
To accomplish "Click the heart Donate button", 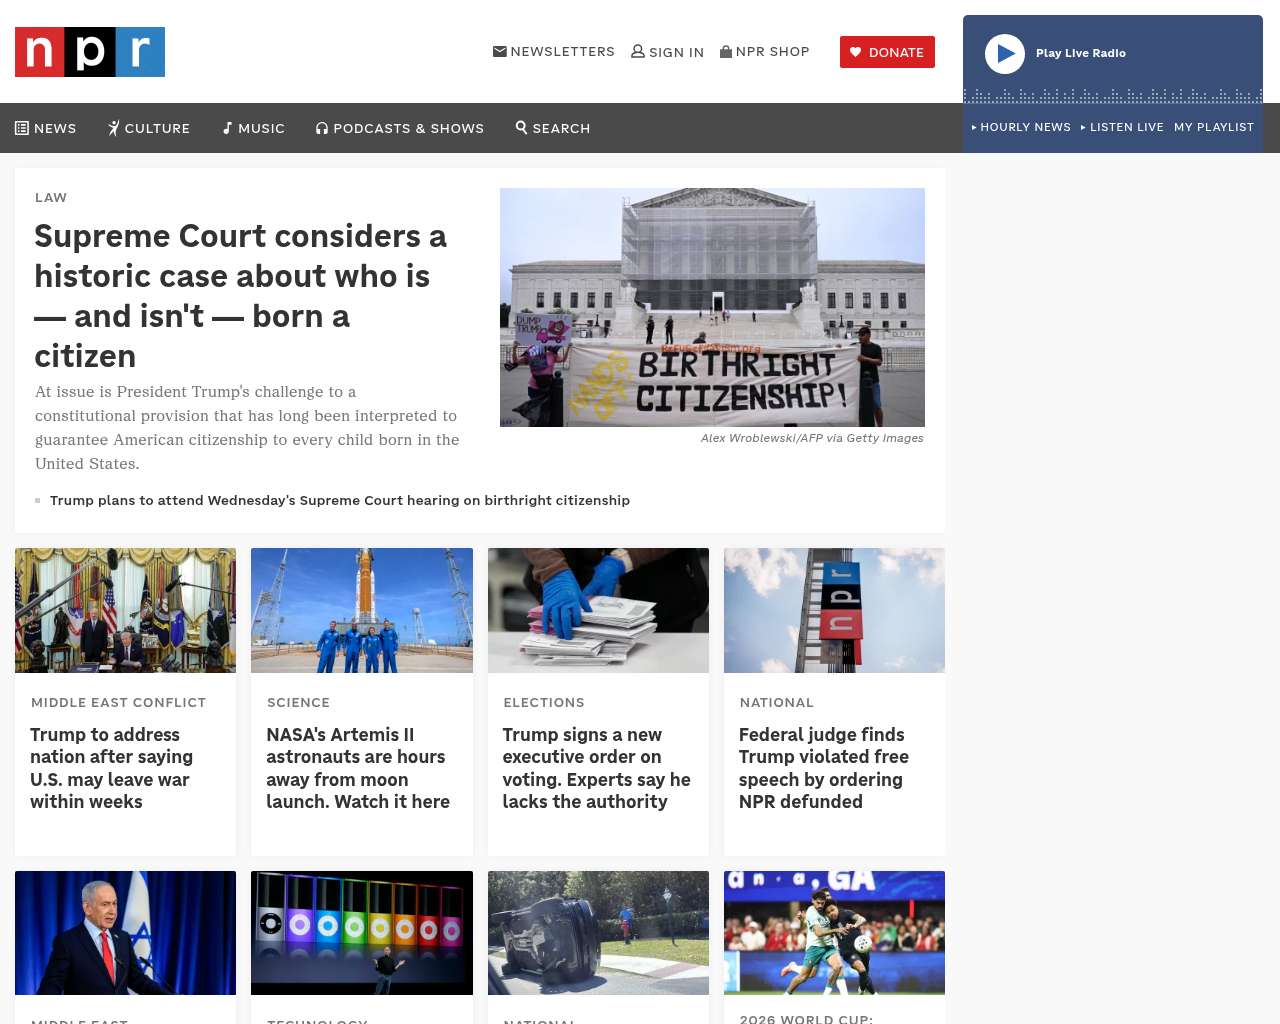I will pos(887,52).
